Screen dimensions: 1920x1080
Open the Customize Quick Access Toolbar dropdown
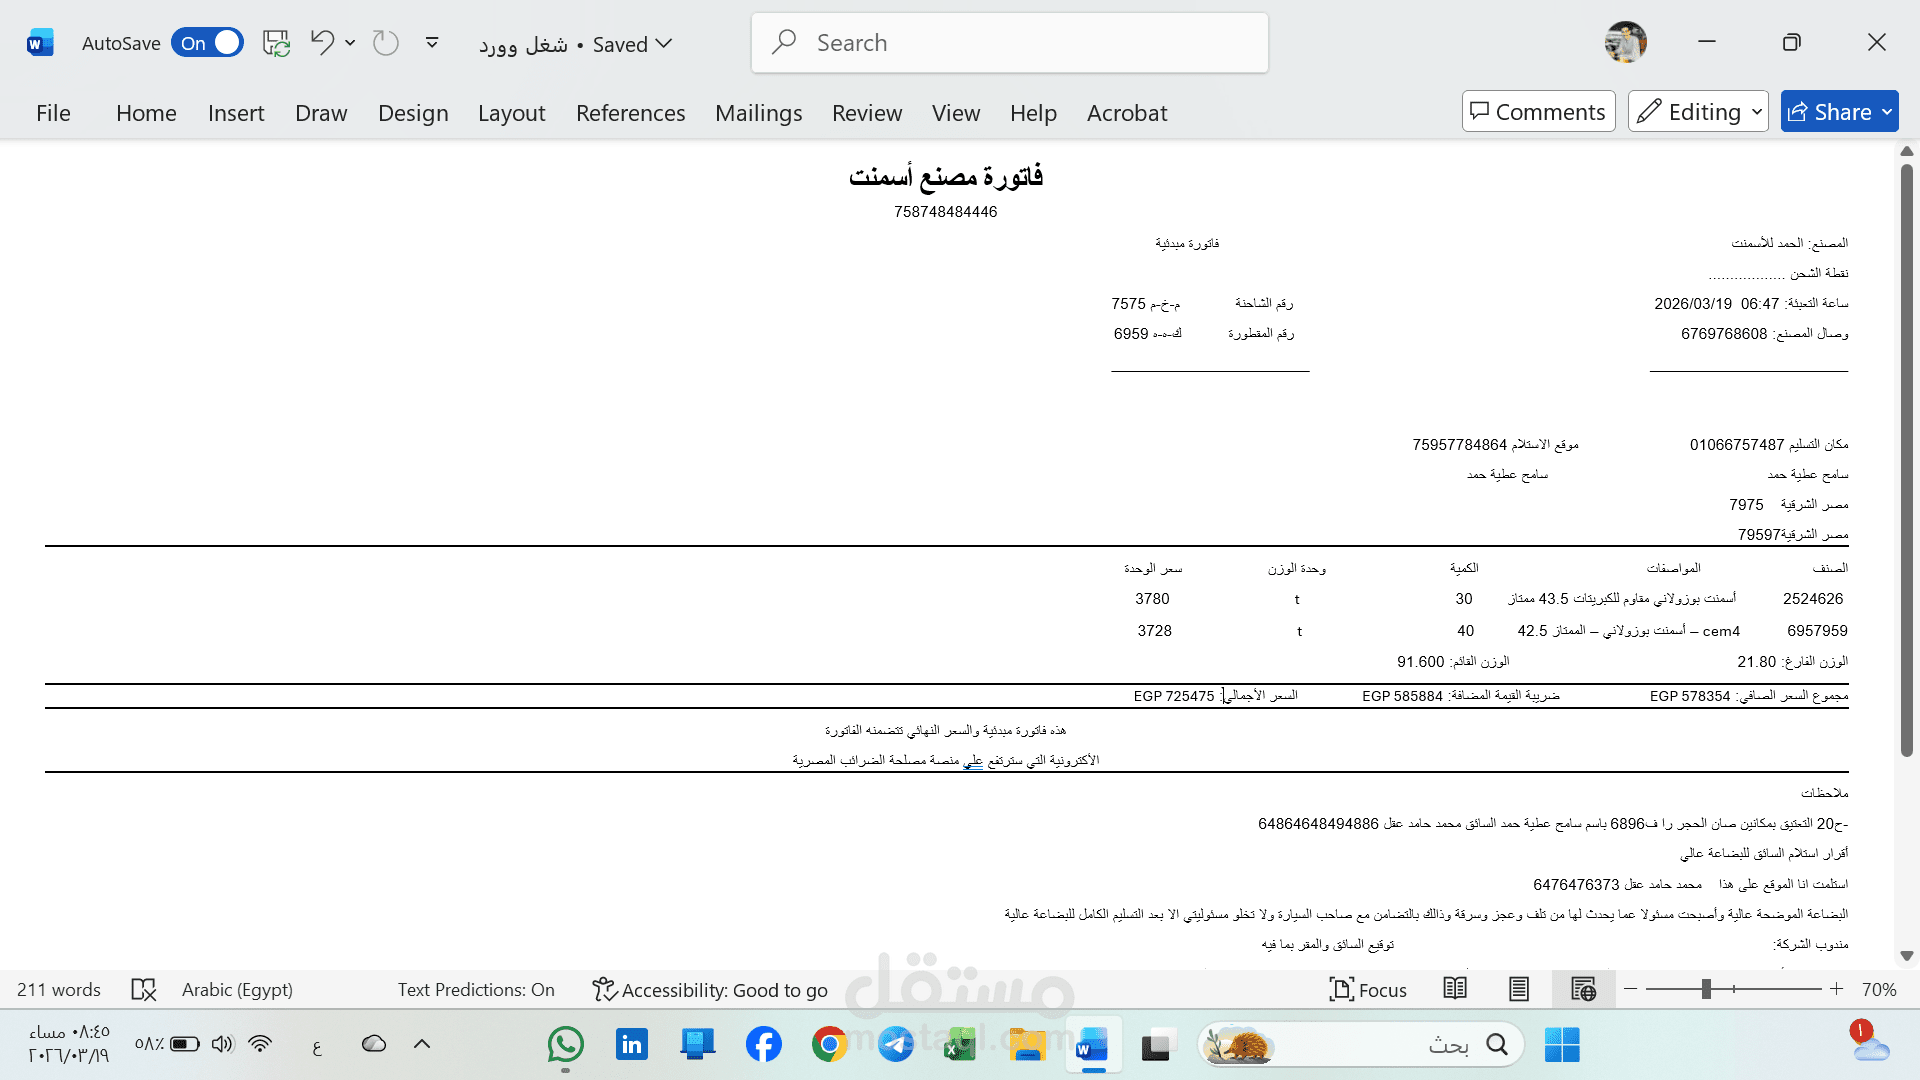pos(432,42)
